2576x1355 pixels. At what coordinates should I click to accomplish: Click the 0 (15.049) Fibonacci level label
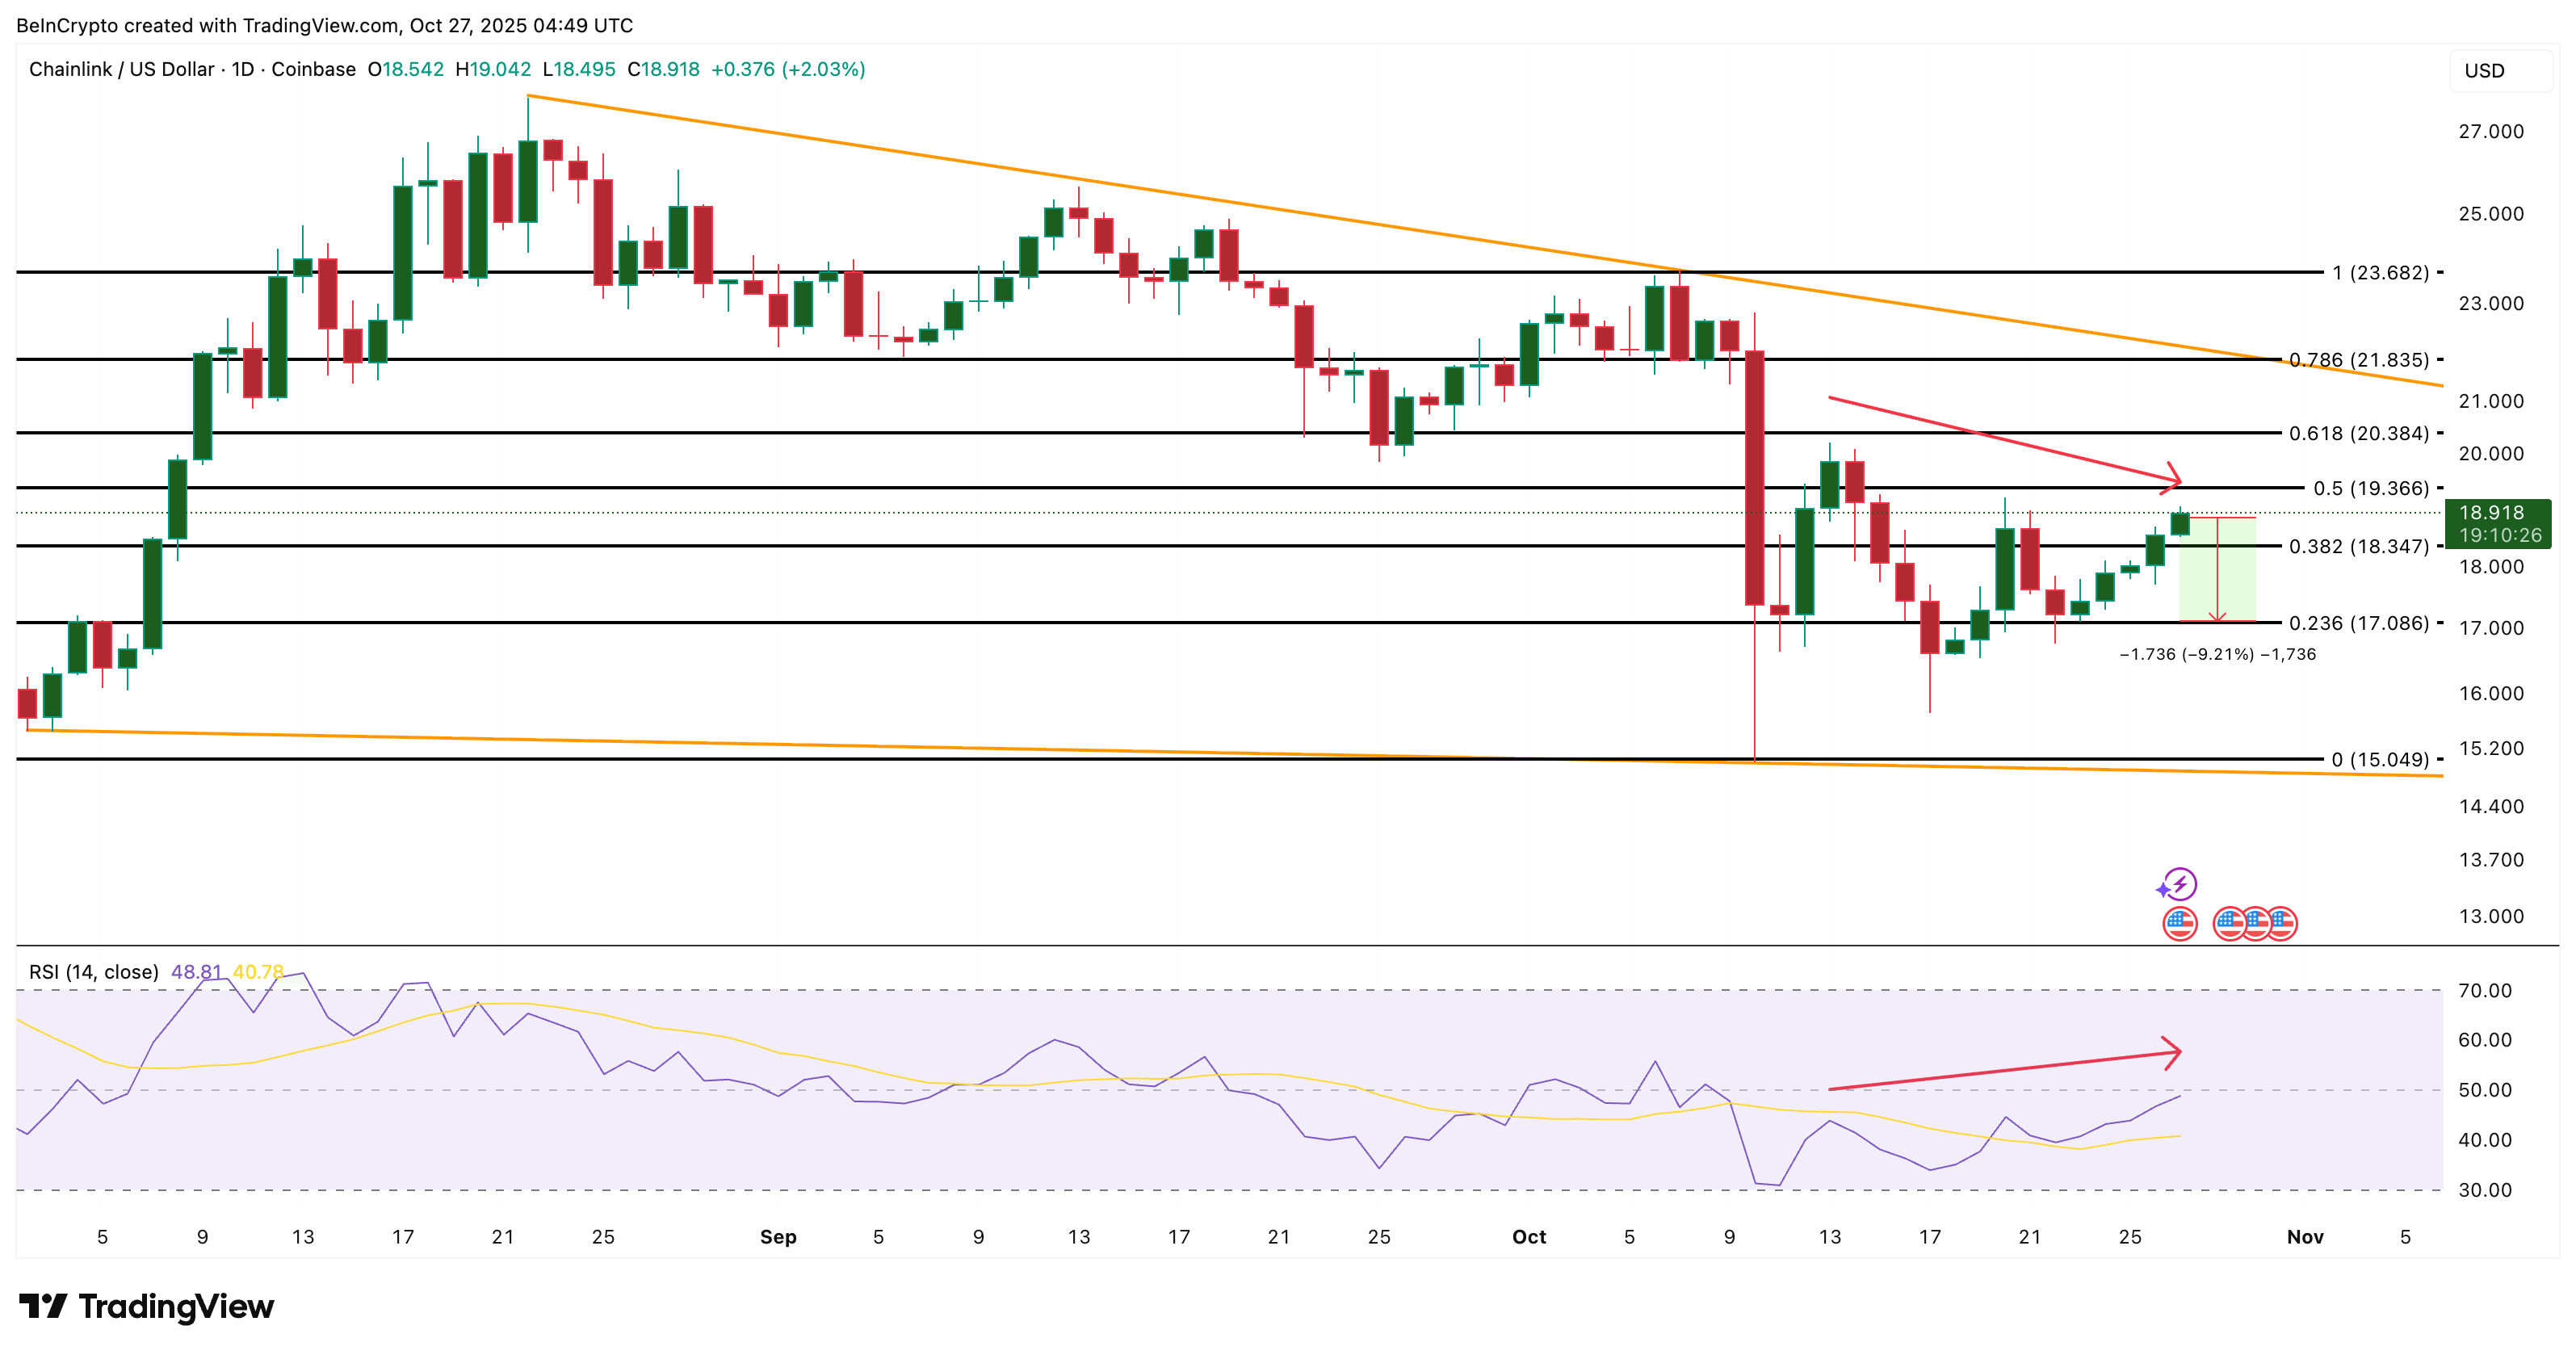pyautogui.click(x=2380, y=759)
